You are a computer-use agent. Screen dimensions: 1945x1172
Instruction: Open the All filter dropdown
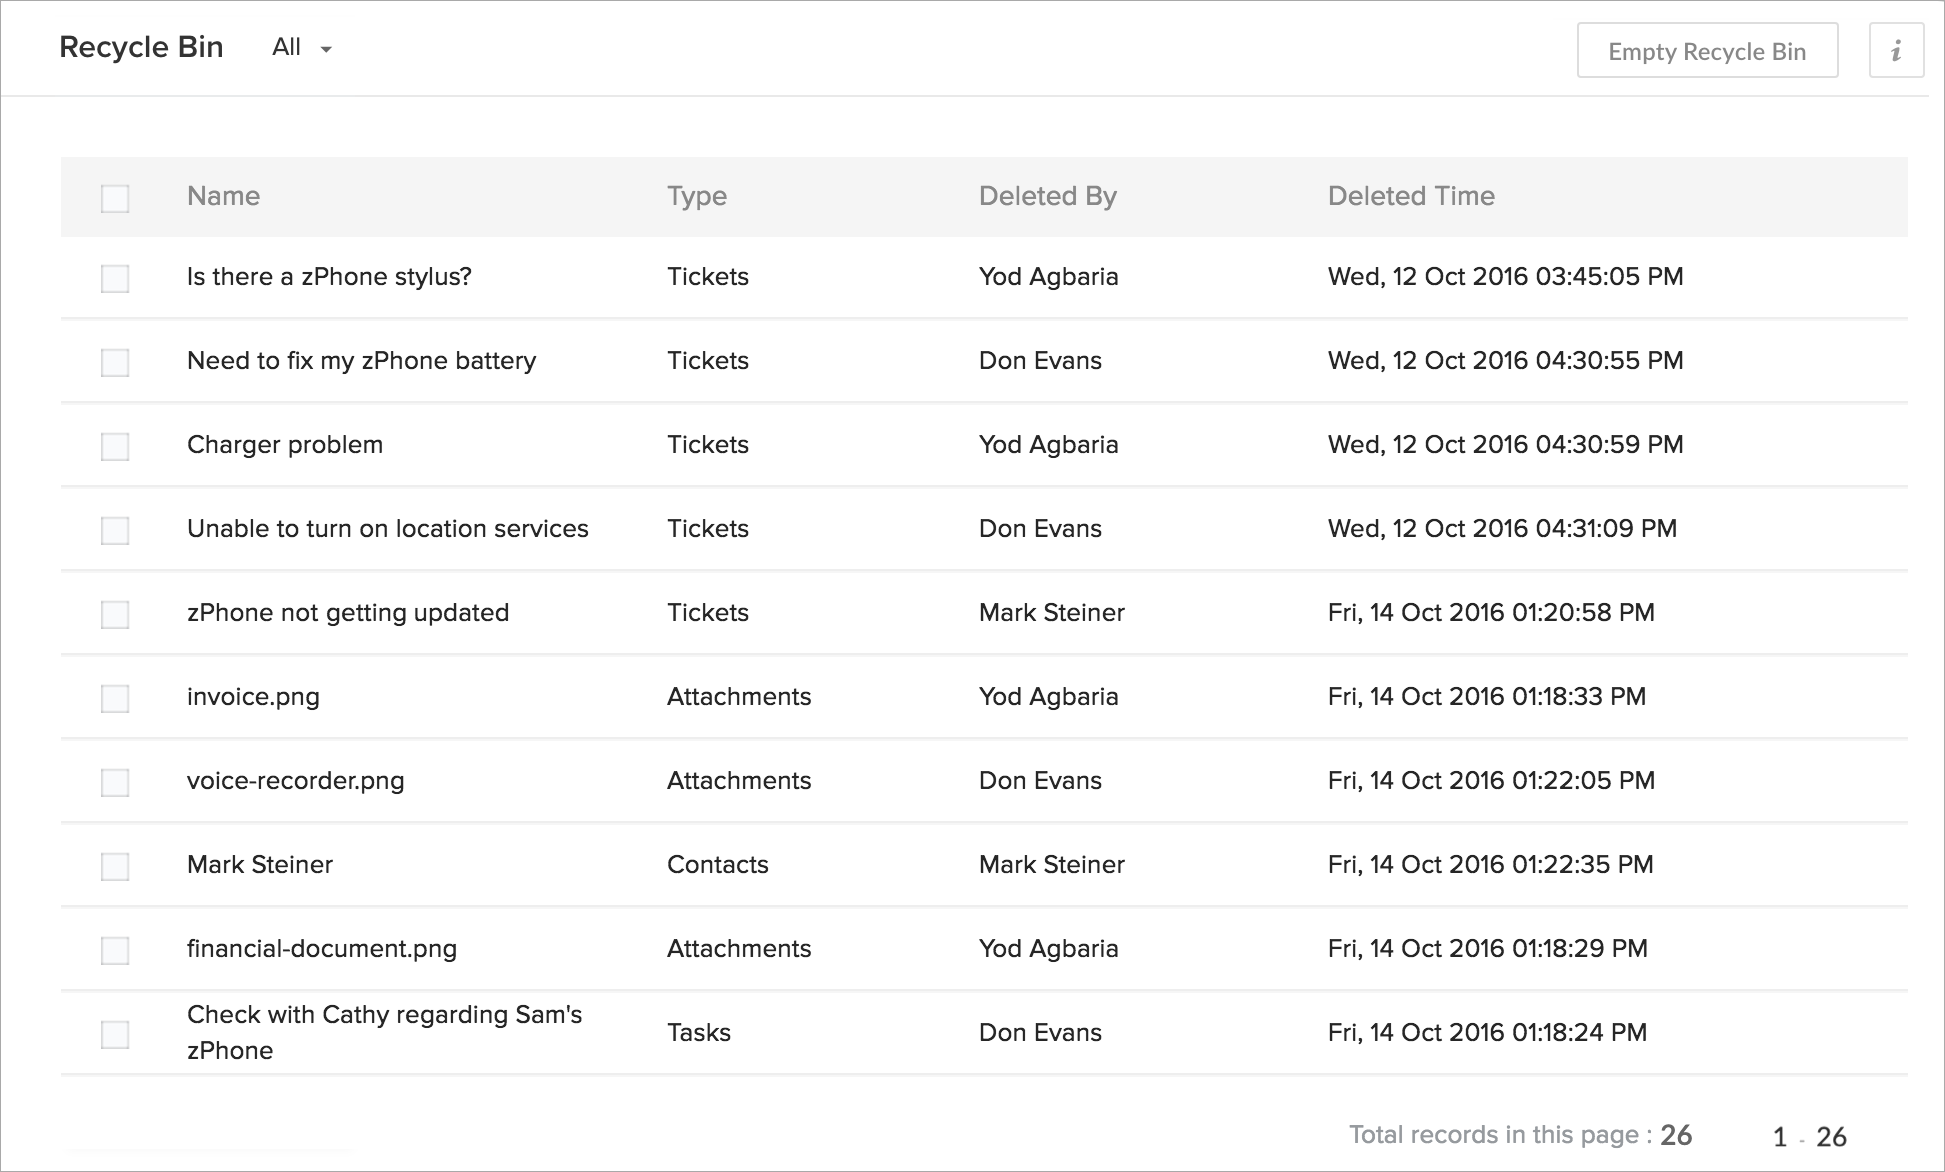click(301, 48)
